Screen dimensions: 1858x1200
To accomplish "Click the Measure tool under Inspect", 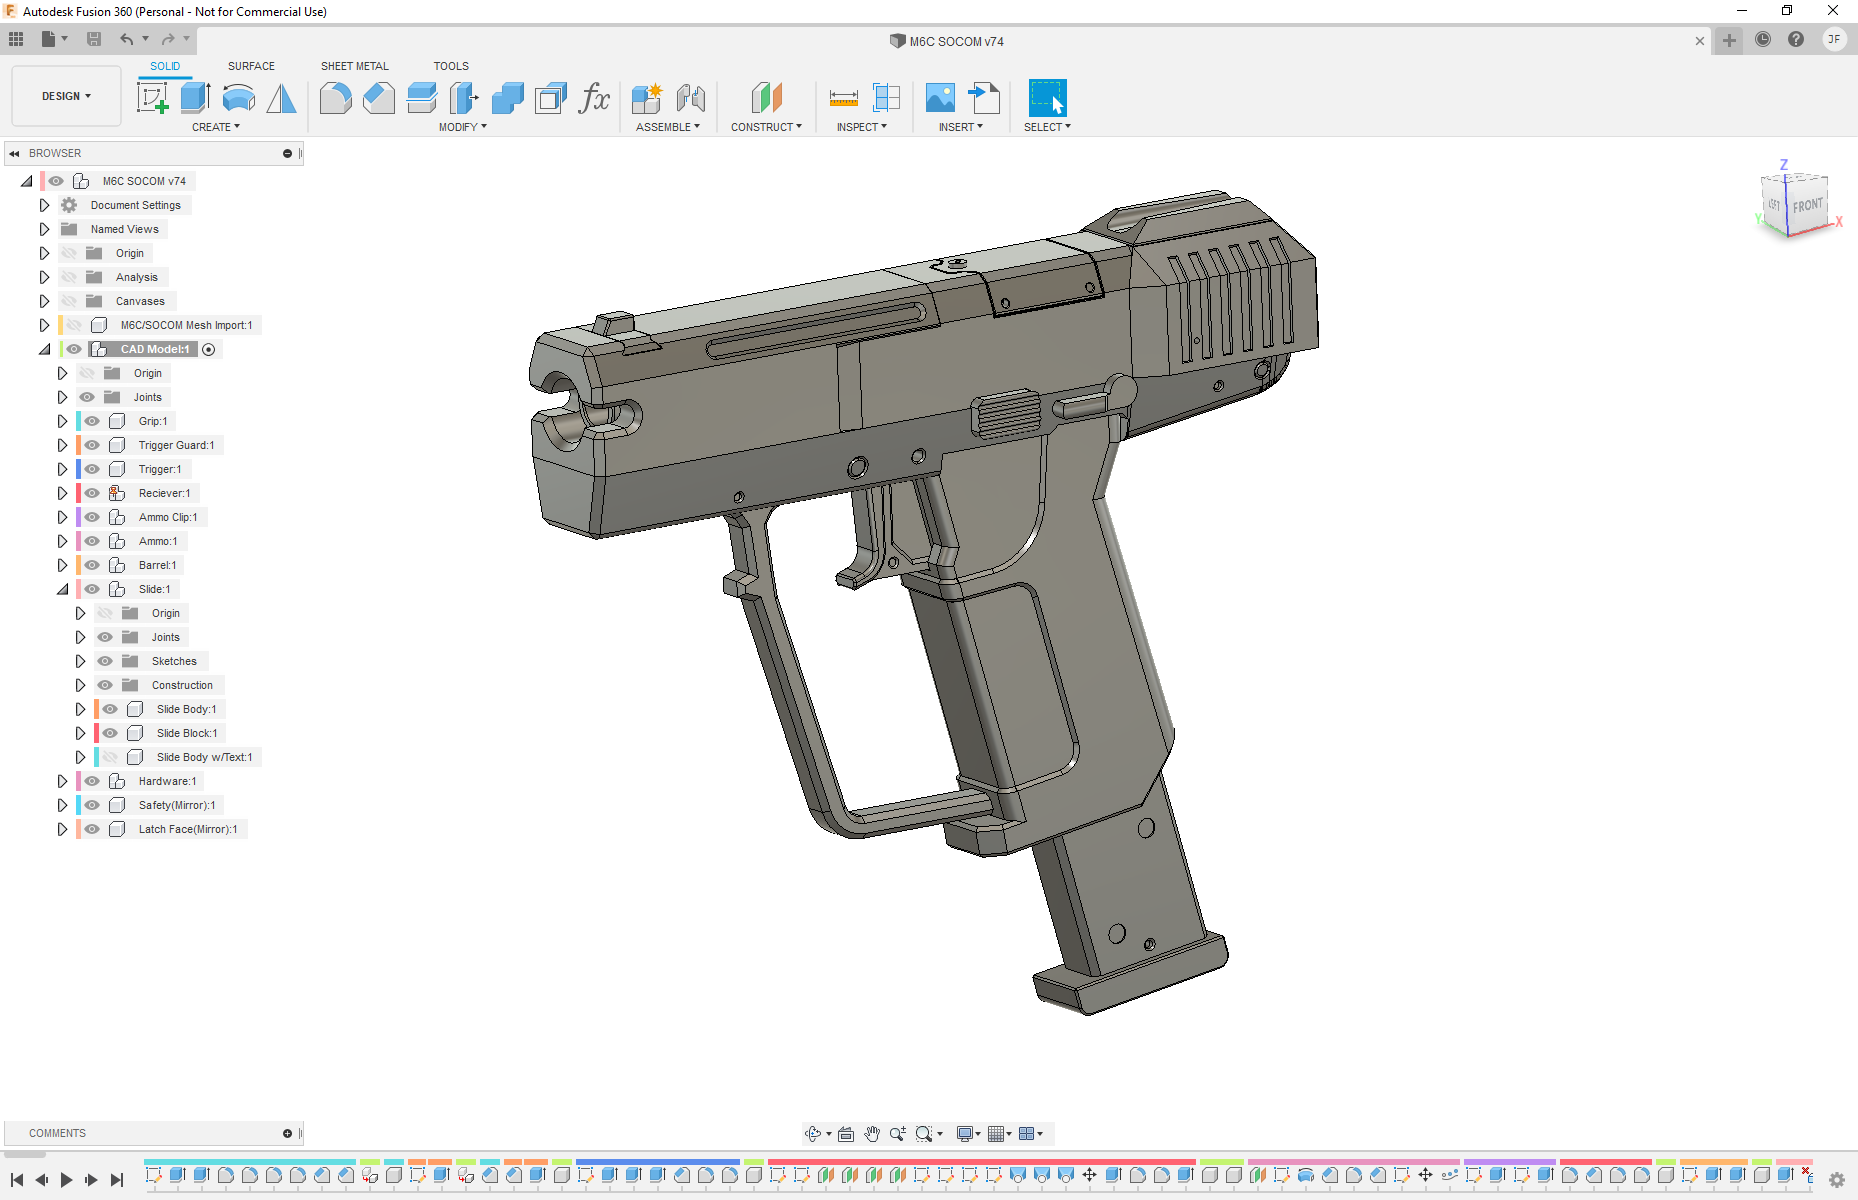I will coord(843,98).
